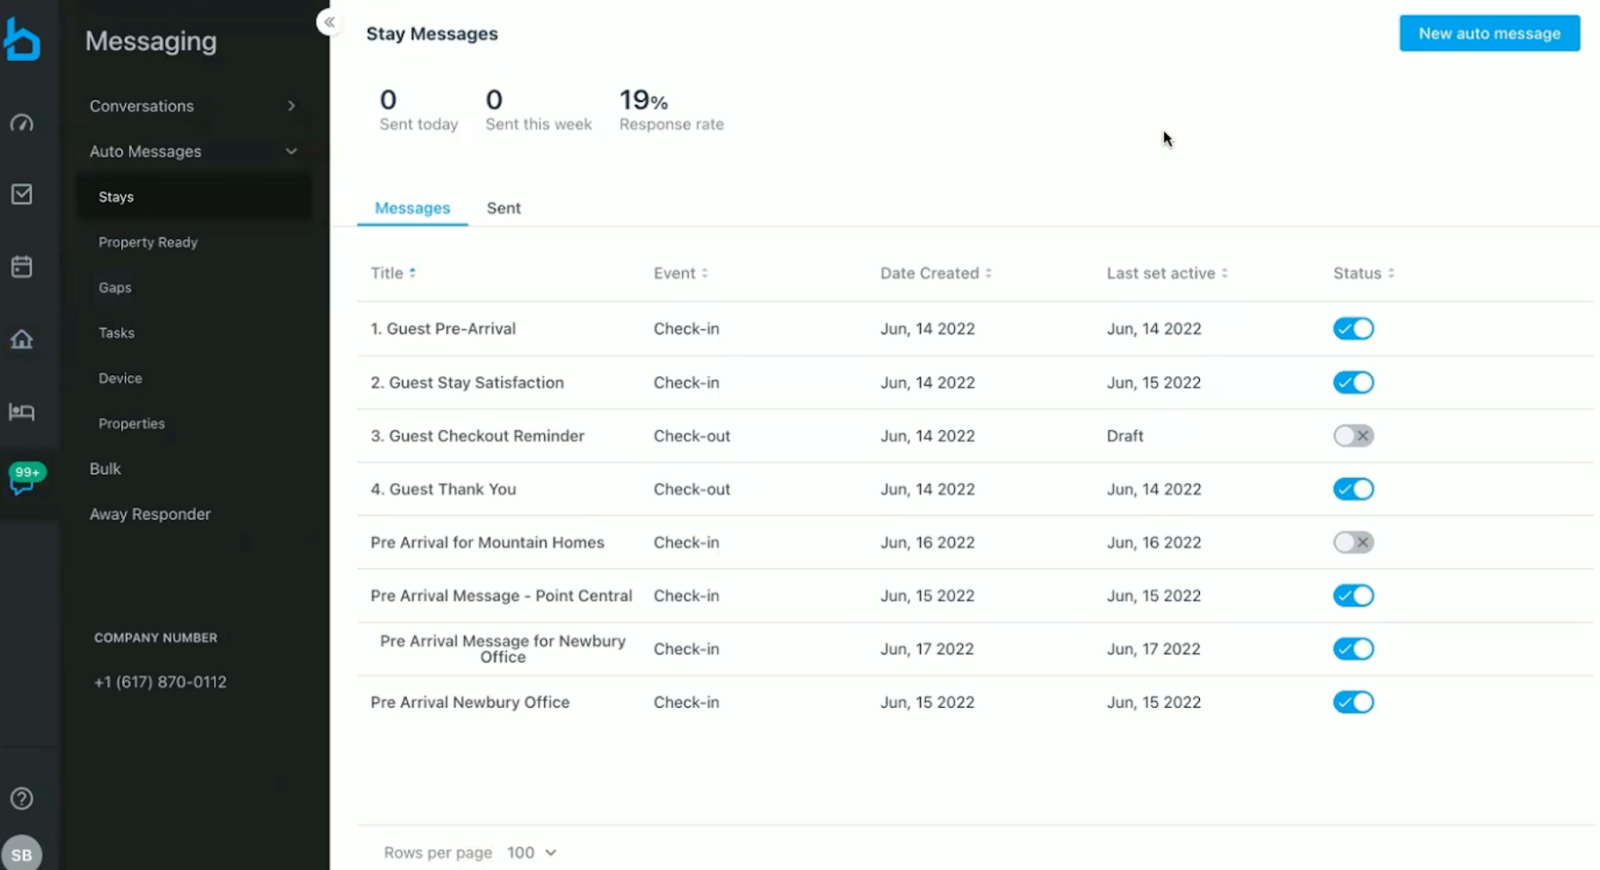Open messaging chat icon with 99+ badge
The image size is (1600, 870).
pos(23,480)
